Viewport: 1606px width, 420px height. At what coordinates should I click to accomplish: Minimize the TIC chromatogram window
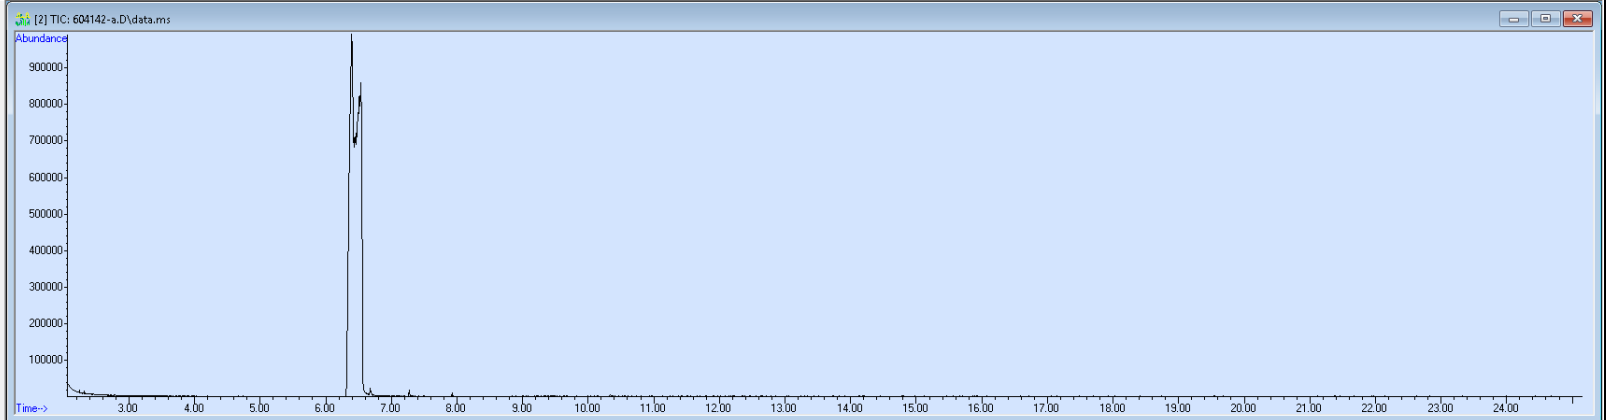pos(1513,19)
